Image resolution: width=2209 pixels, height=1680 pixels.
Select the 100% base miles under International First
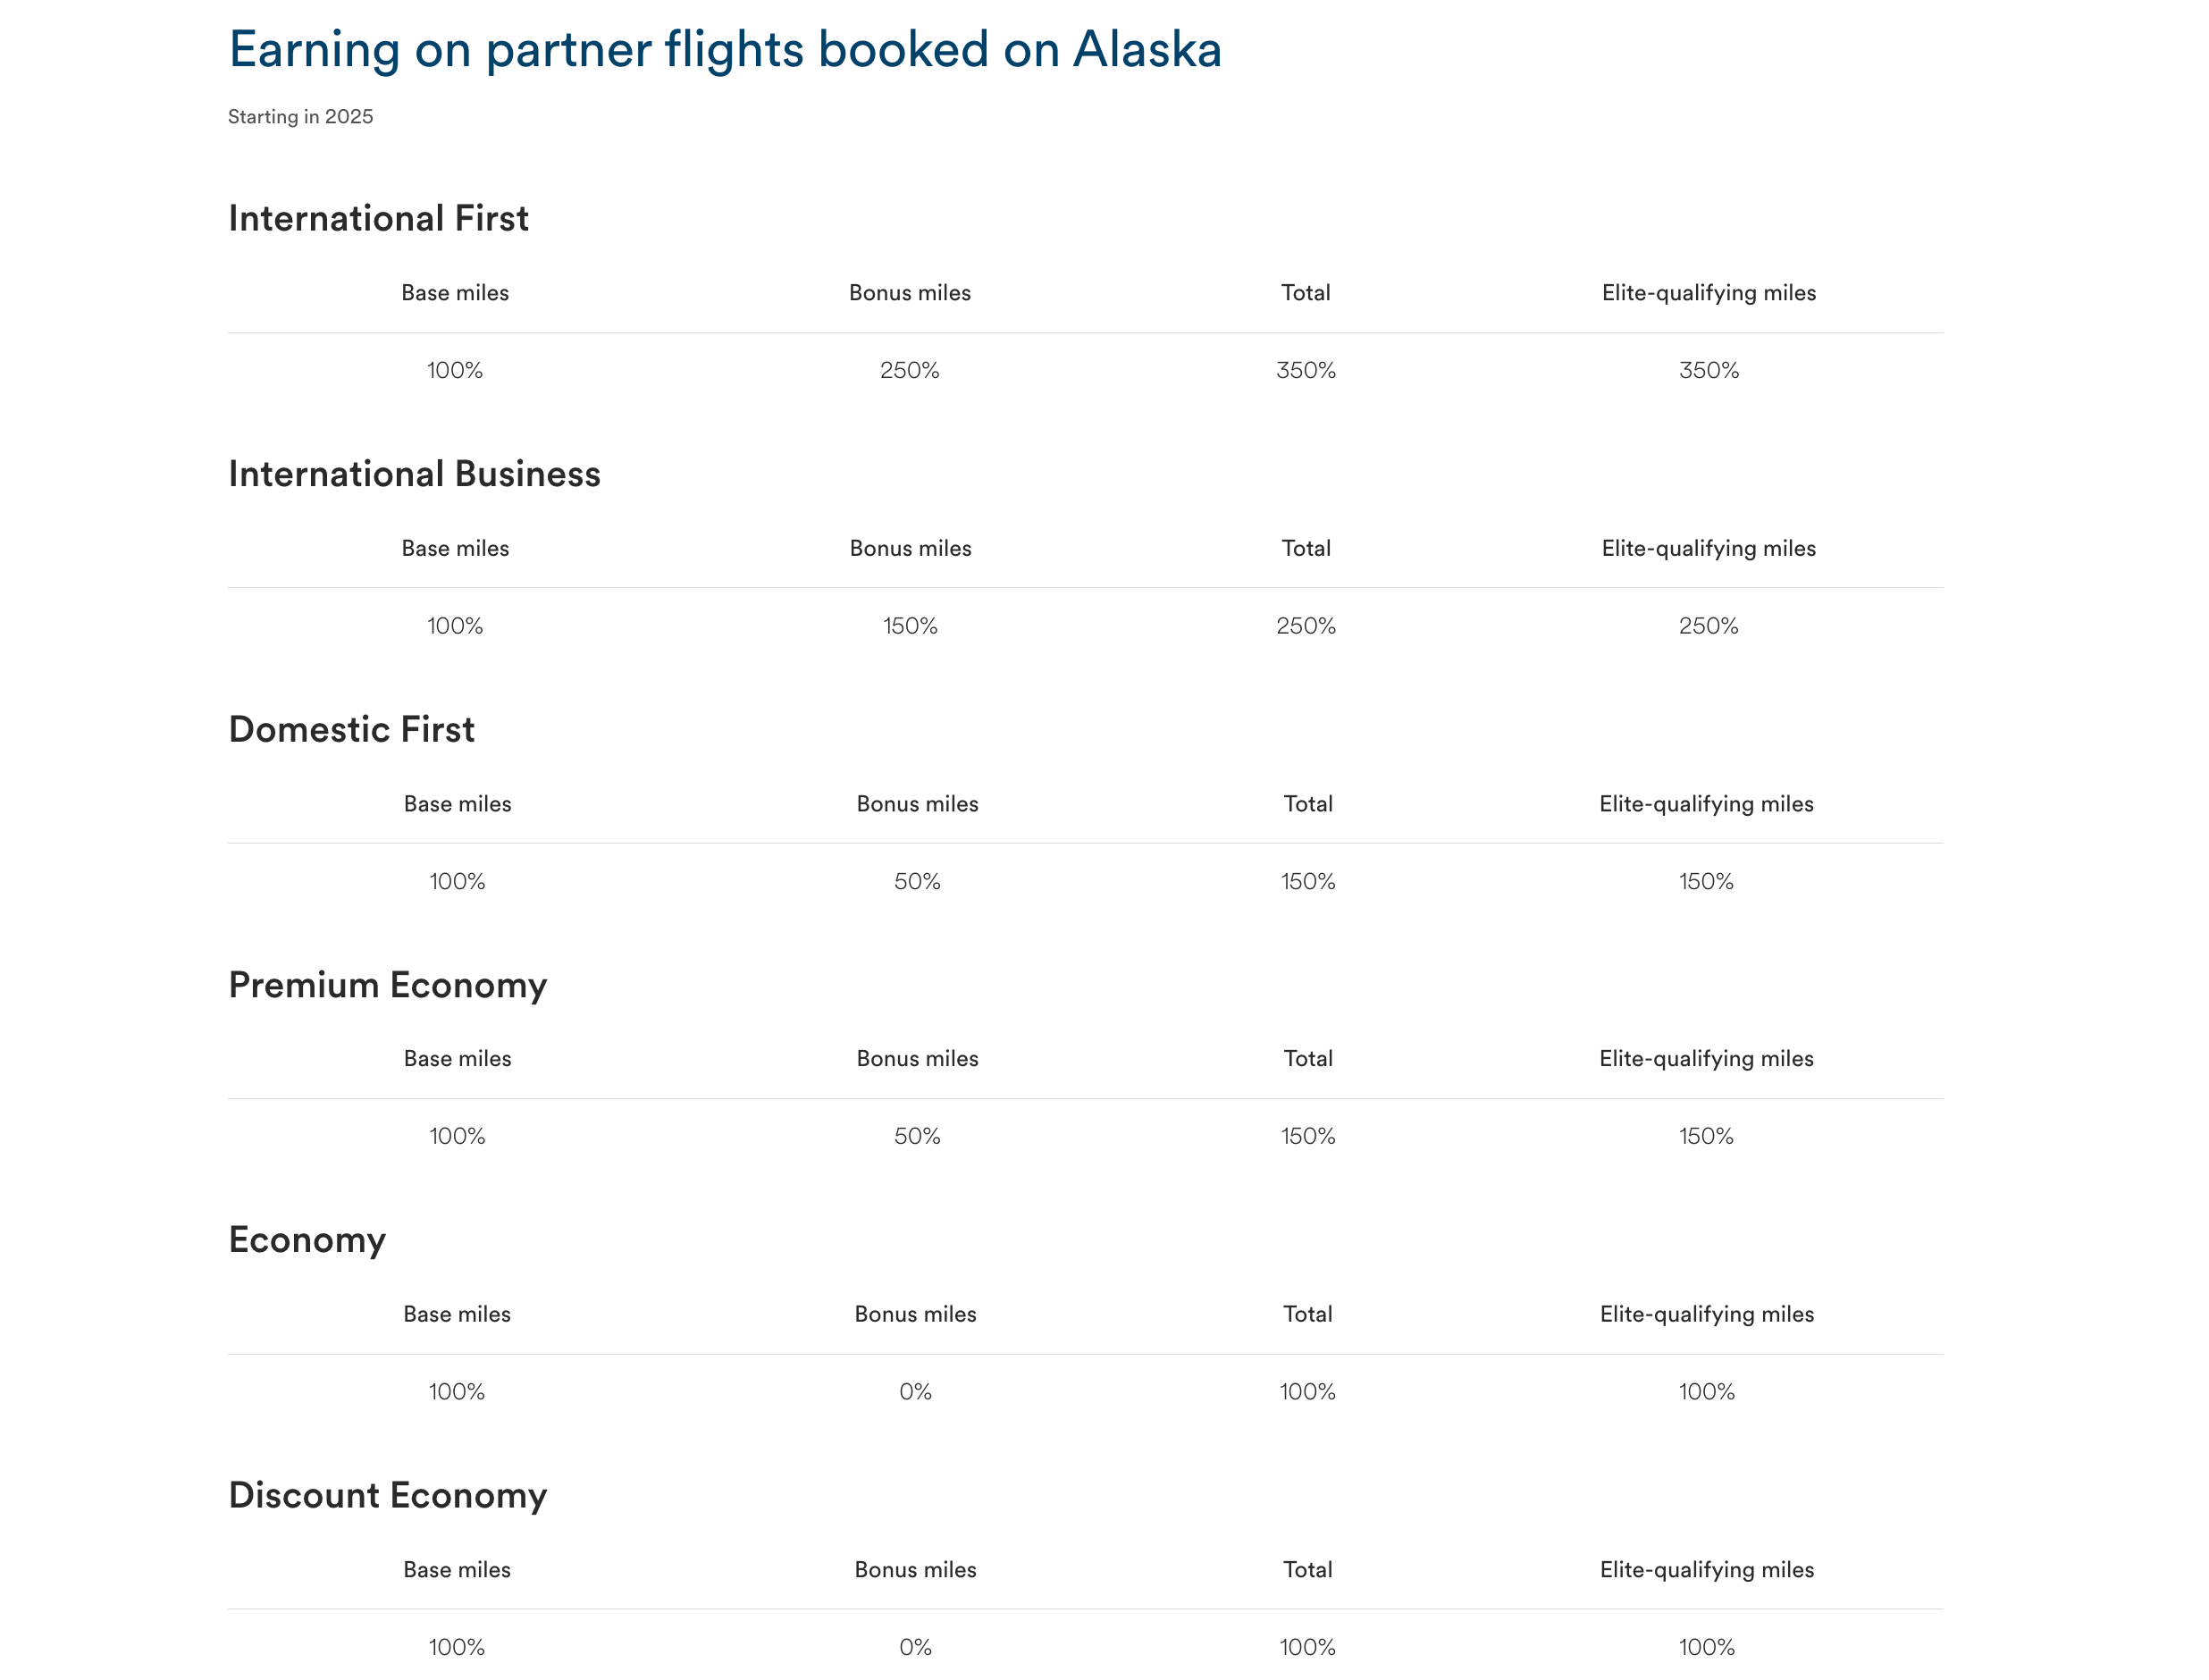tap(454, 371)
